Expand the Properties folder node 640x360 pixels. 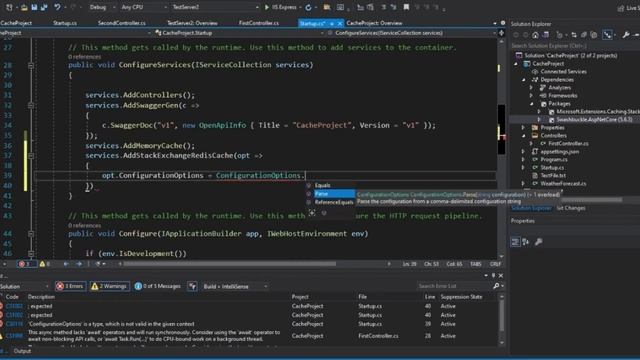(x=524, y=128)
